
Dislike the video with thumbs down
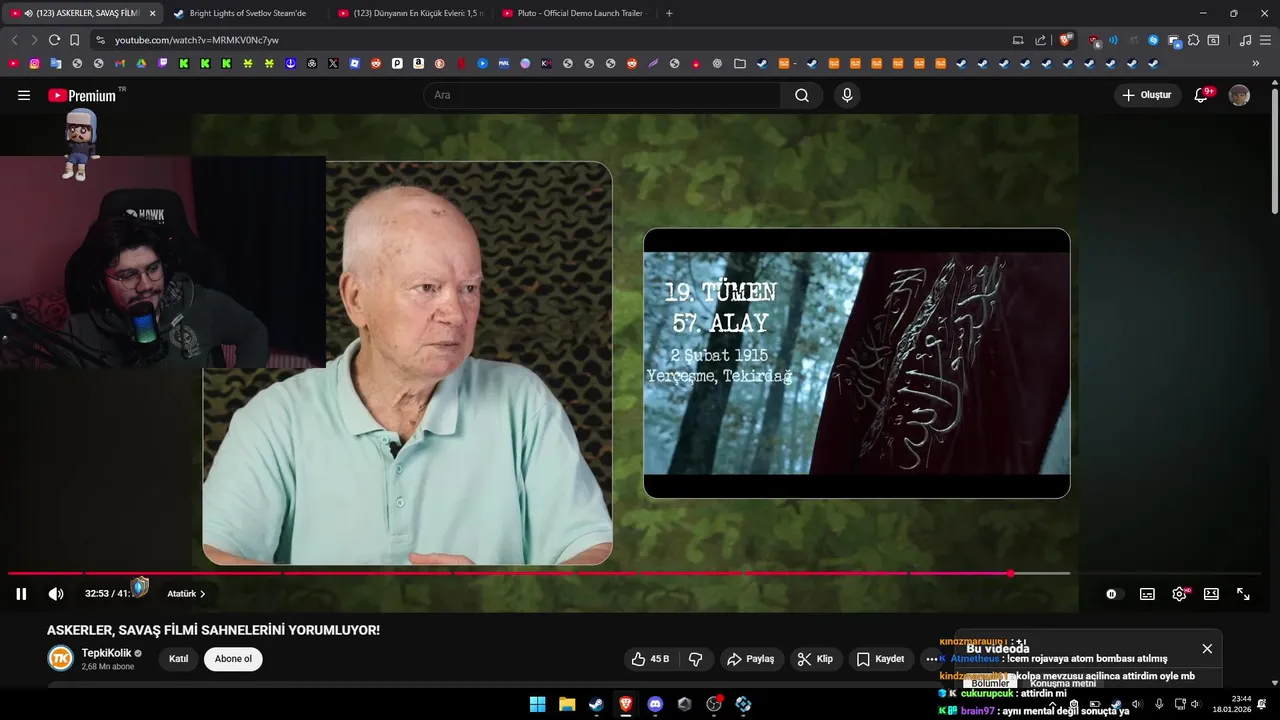point(695,659)
